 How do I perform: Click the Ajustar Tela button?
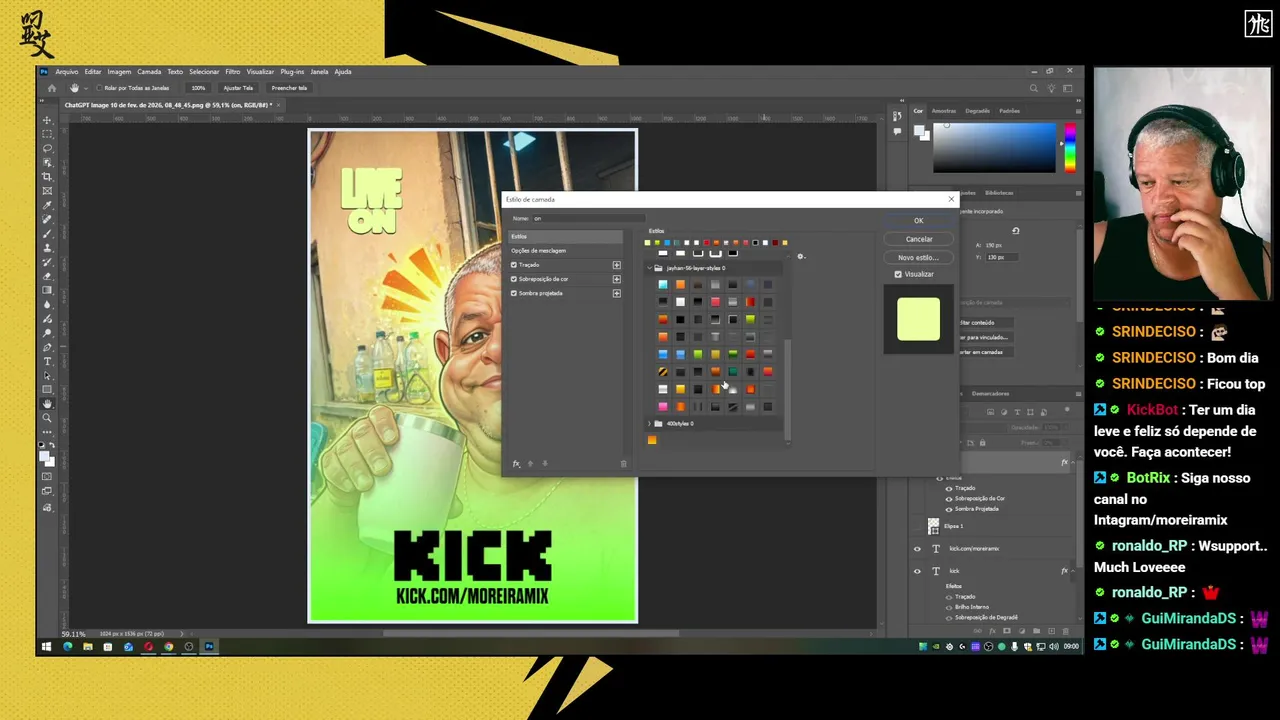tap(238, 88)
